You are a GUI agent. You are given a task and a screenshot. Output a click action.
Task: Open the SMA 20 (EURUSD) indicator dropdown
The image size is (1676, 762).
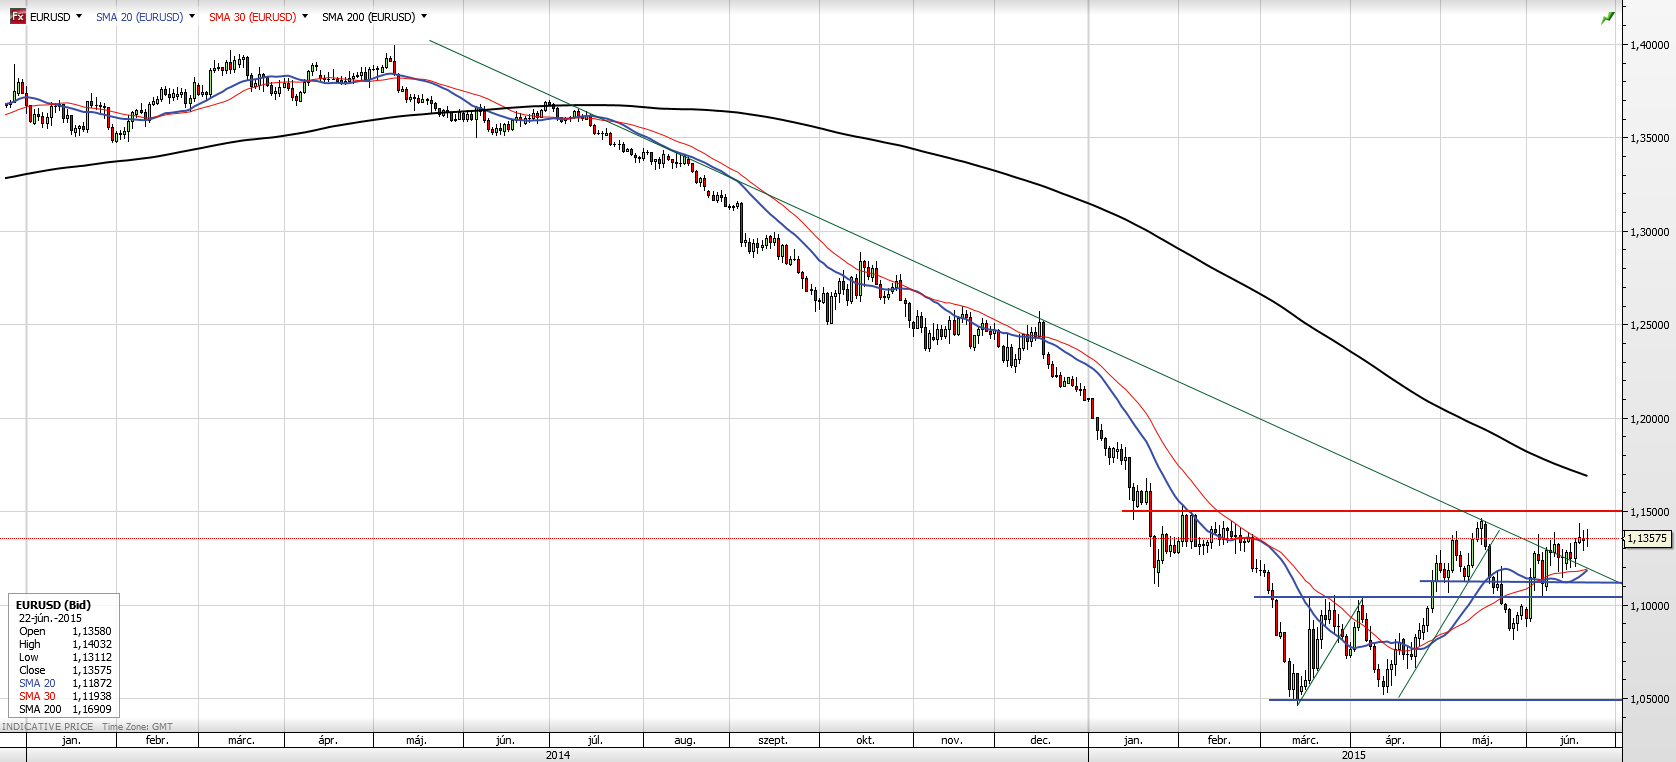(x=192, y=16)
